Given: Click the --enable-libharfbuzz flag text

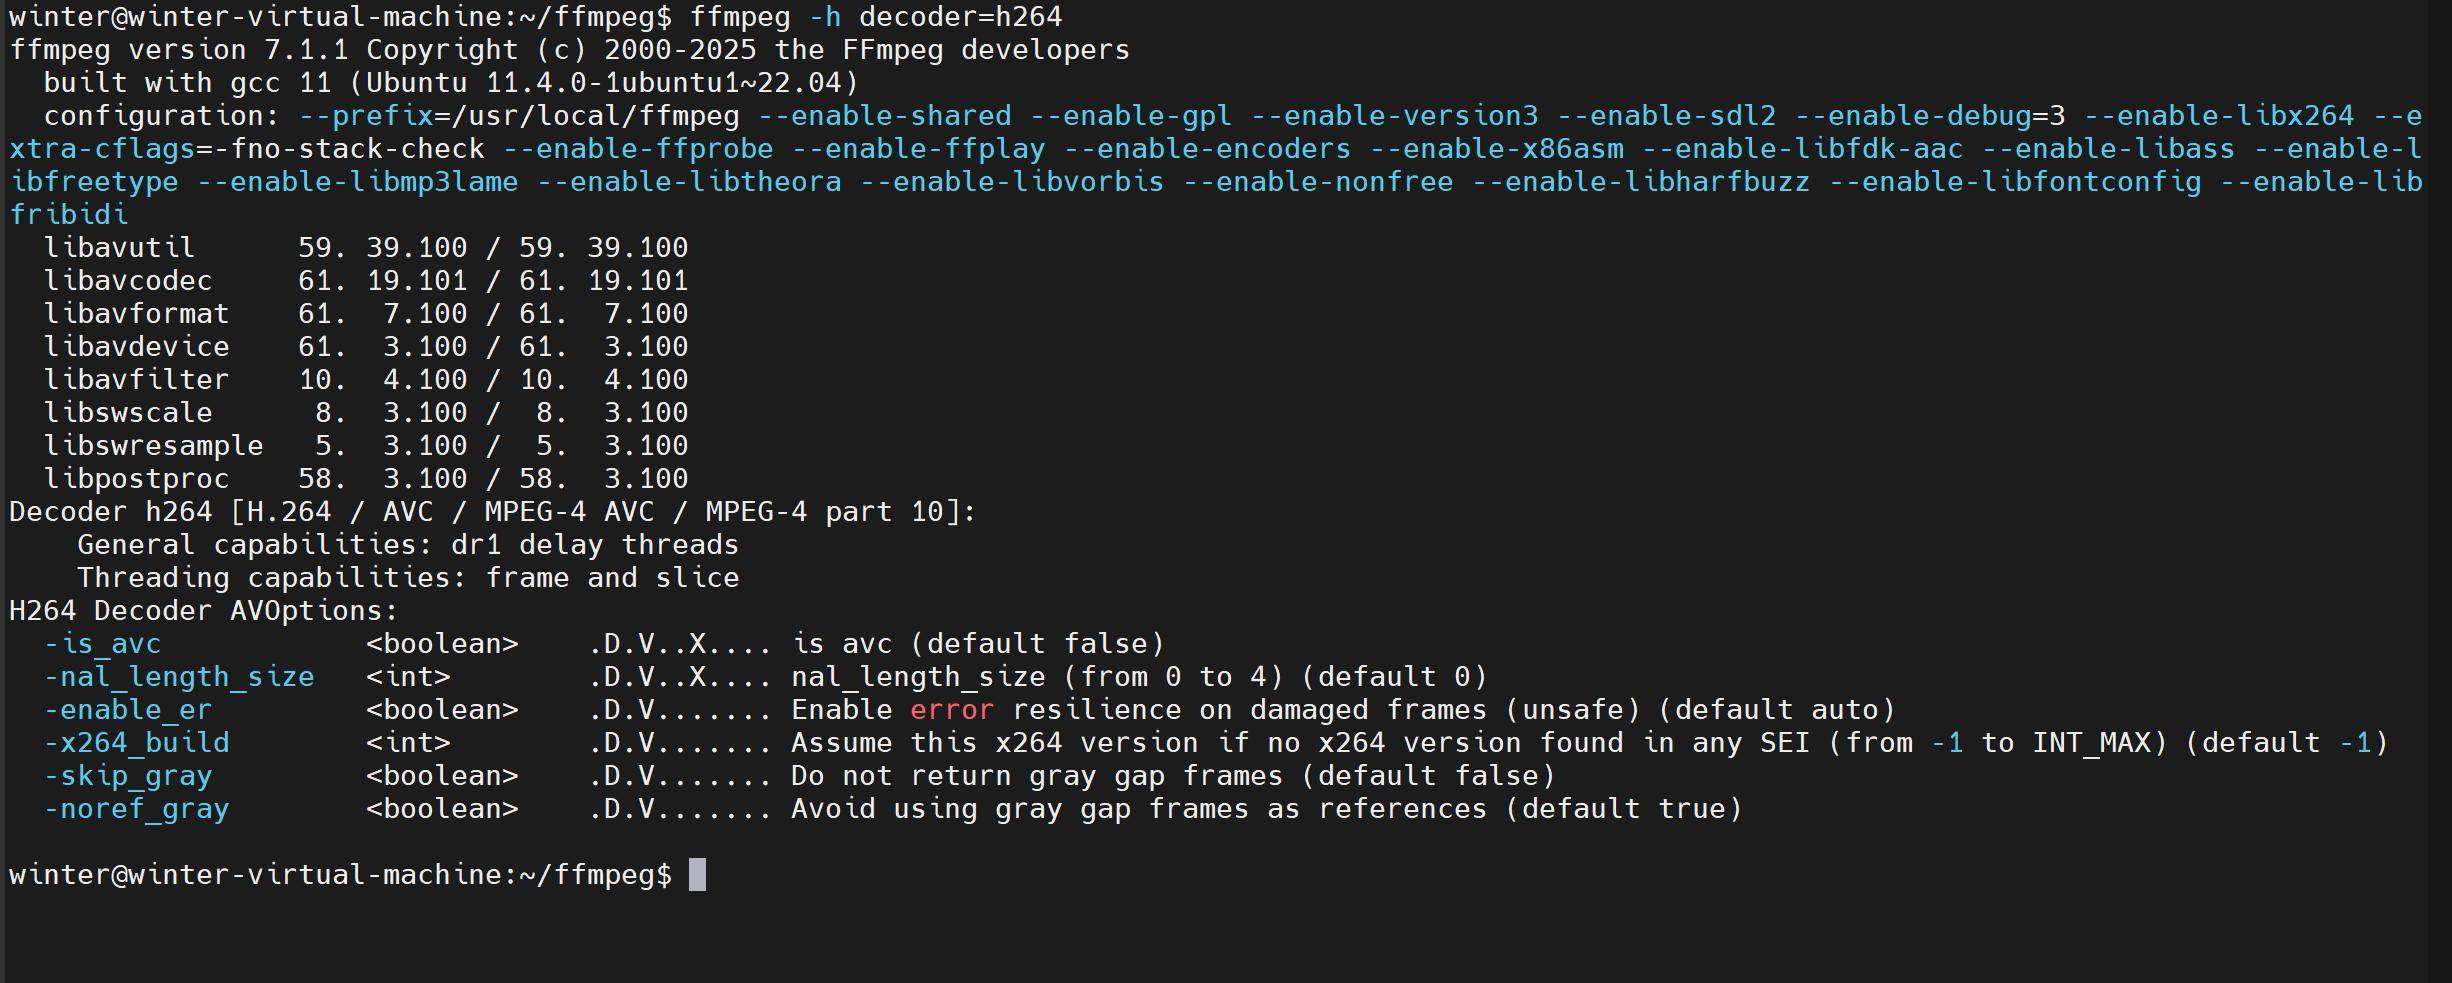Looking at the screenshot, I should pos(1641,182).
